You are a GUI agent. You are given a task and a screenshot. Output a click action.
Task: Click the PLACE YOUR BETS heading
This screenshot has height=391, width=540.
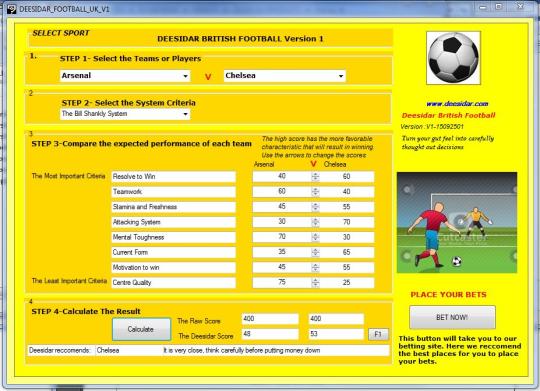point(448,295)
